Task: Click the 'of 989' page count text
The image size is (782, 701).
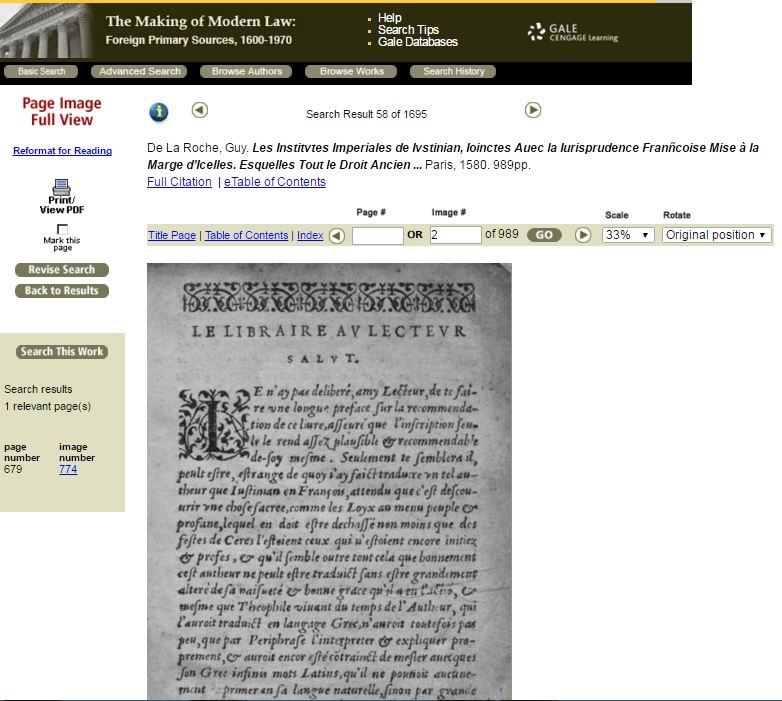Action: point(502,234)
